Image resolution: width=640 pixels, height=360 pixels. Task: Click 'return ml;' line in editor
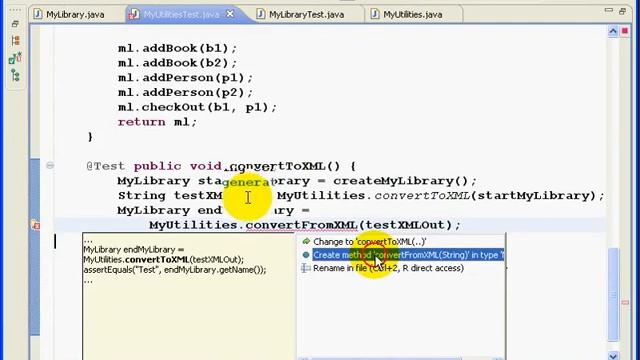point(157,122)
